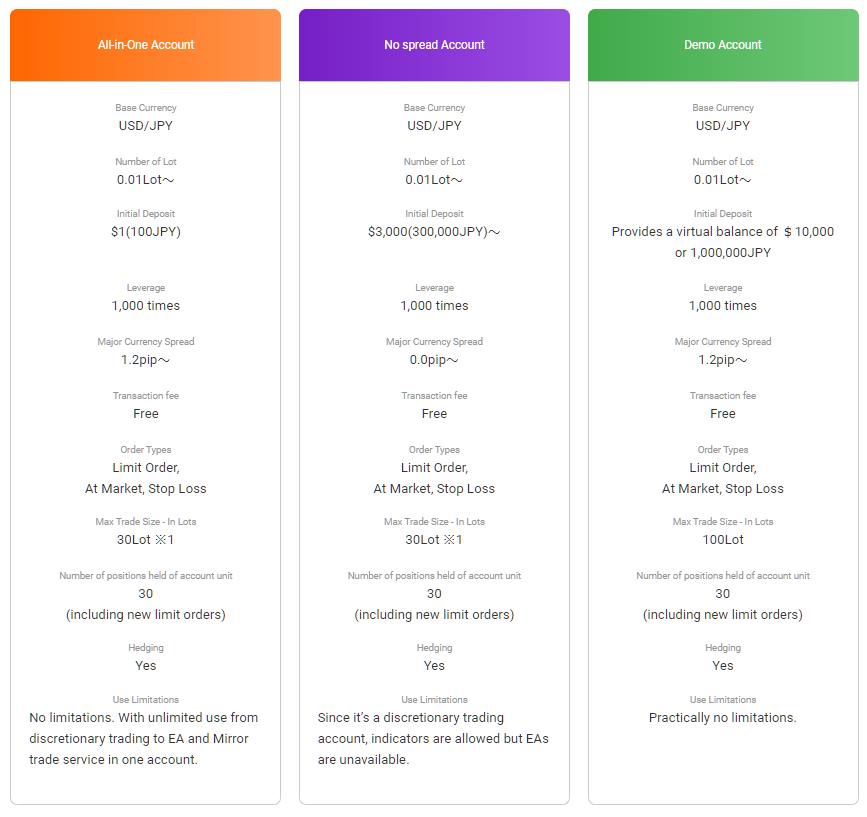Click the 0.01Lot value in All-in-One column
Screen dimensions: 867x817
pos(145,180)
